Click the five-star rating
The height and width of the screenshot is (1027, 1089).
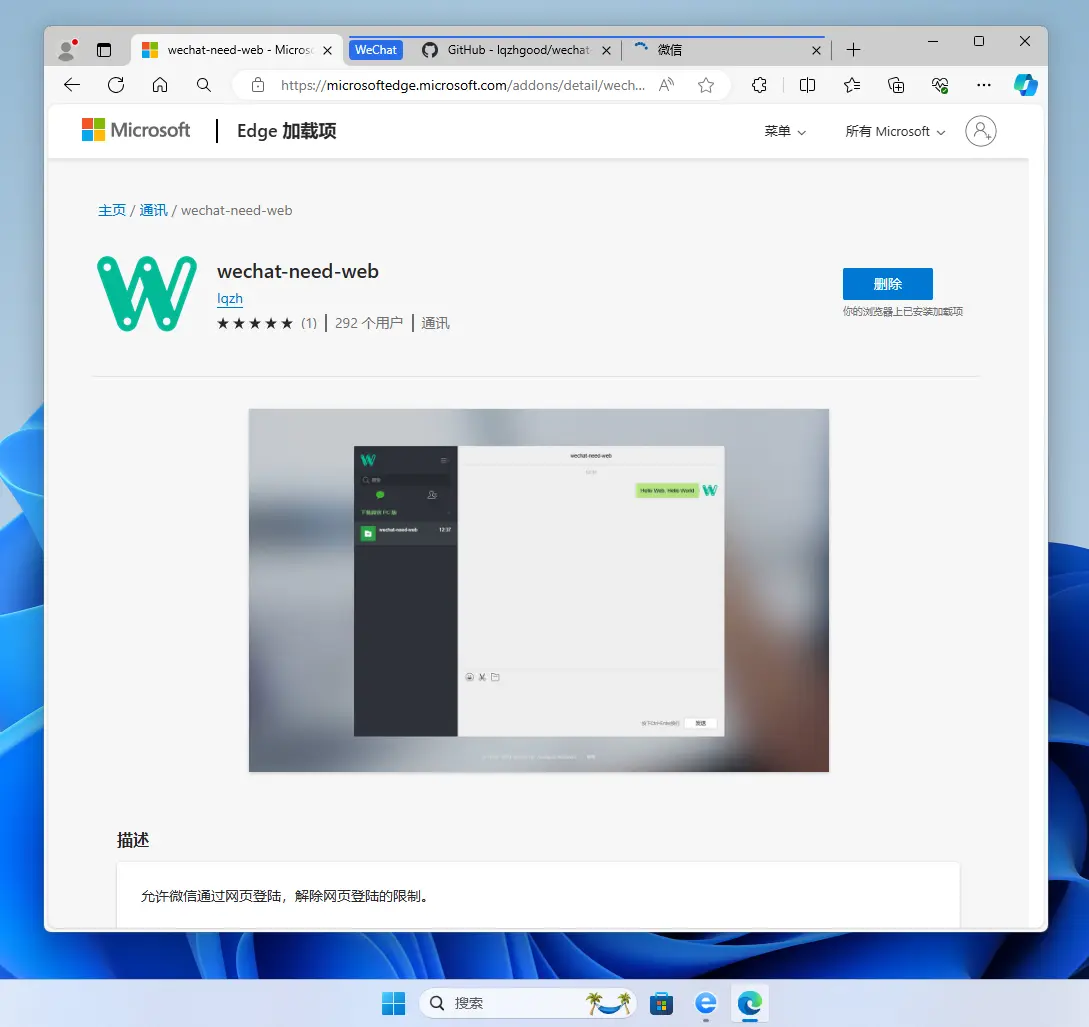(x=255, y=323)
